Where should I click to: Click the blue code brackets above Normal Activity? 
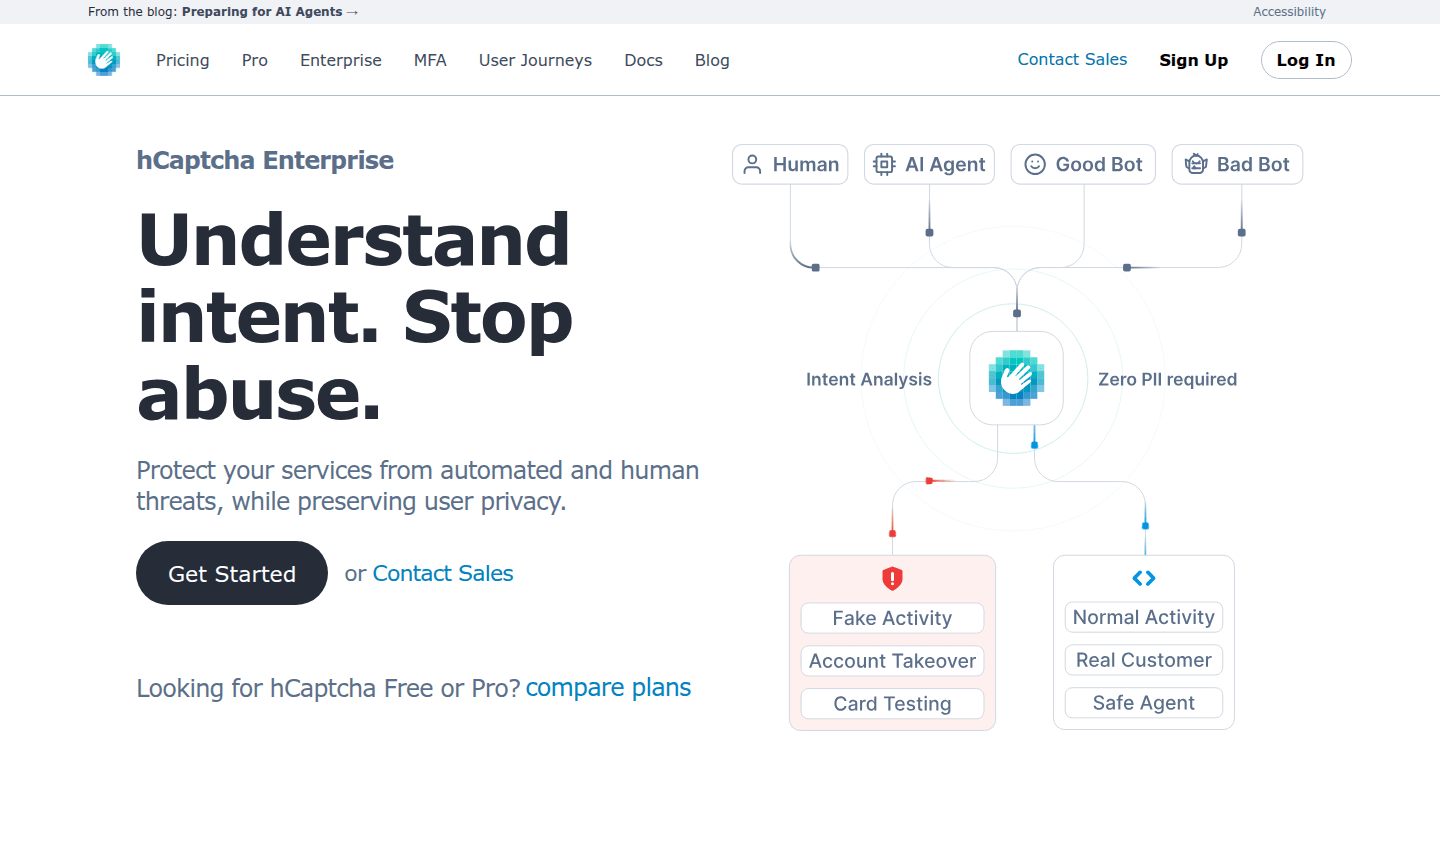coord(1143,578)
